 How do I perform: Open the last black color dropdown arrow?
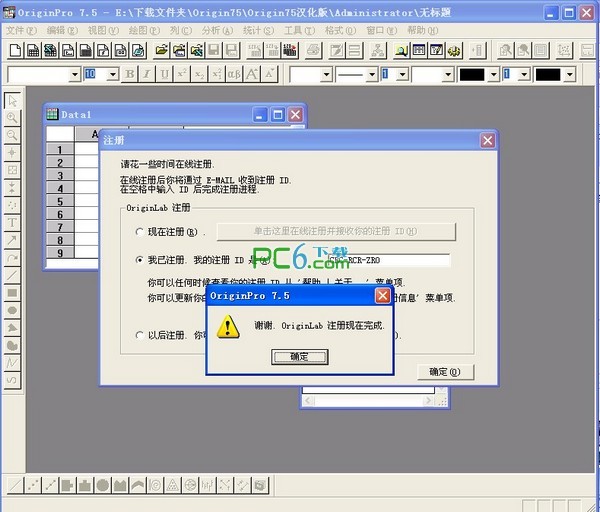pos(570,75)
